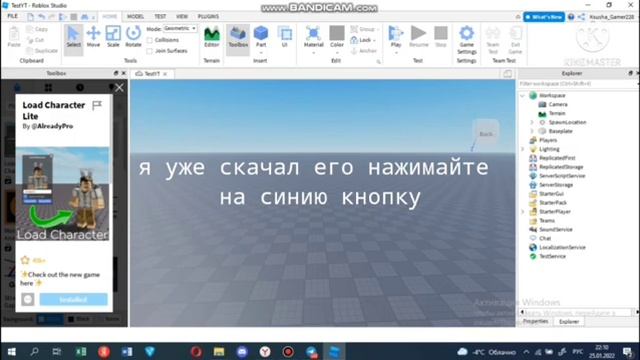Flag the Load Character Lite asset
The image size is (640, 360).
pyautogui.click(x=97, y=106)
